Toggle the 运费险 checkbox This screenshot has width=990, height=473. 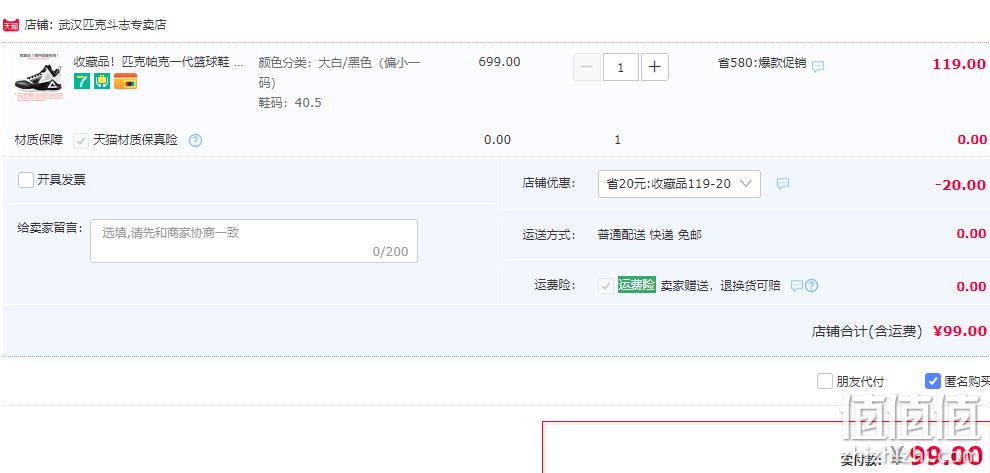point(605,285)
